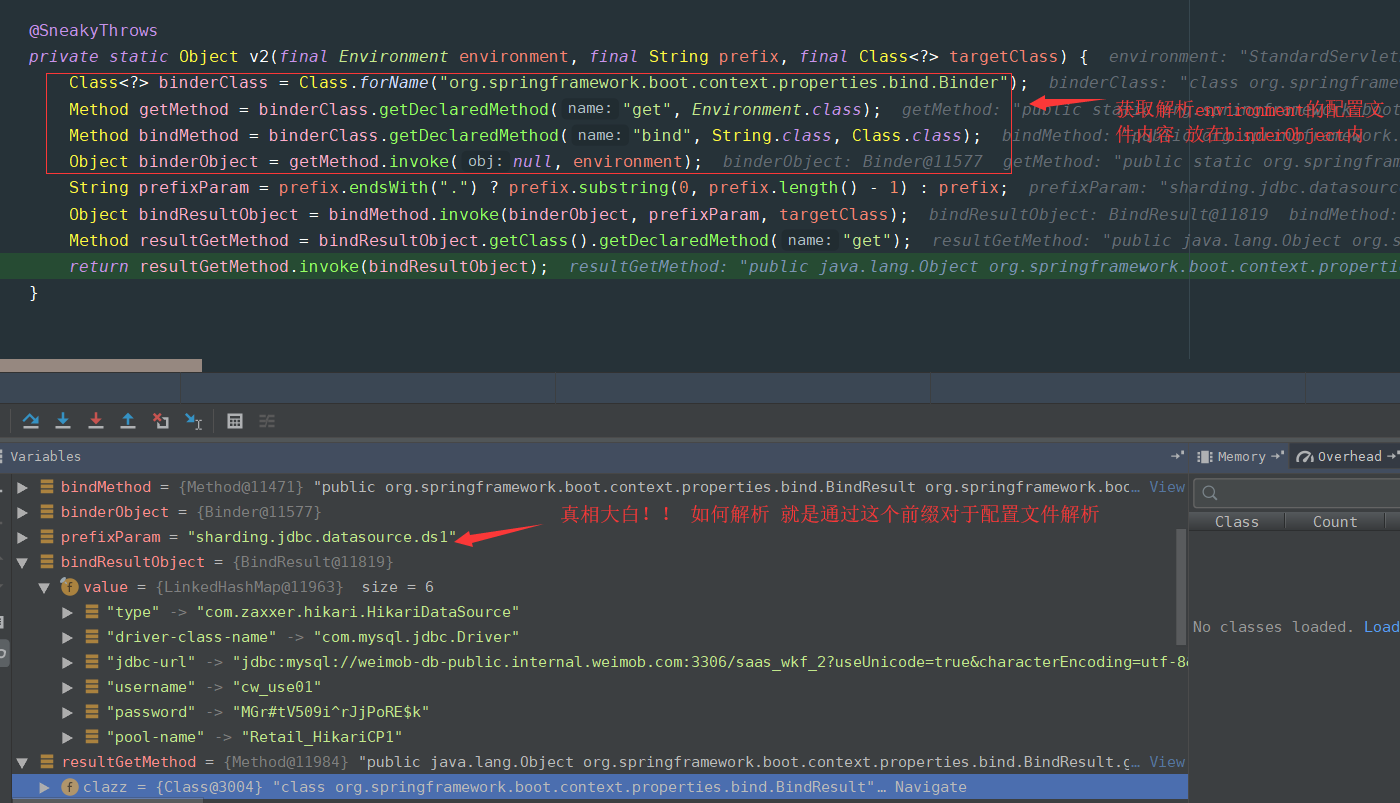Click the hide arrow next to Overhead tab
The height and width of the screenshot is (803, 1400).
1392,456
